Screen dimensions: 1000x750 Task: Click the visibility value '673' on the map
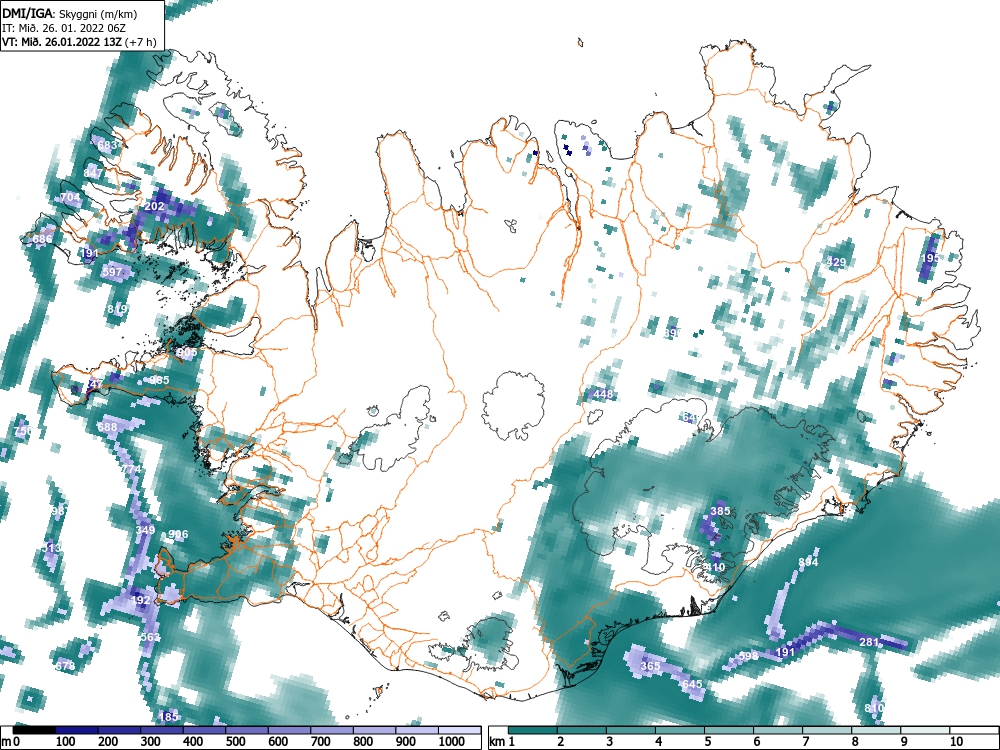(65, 666)
